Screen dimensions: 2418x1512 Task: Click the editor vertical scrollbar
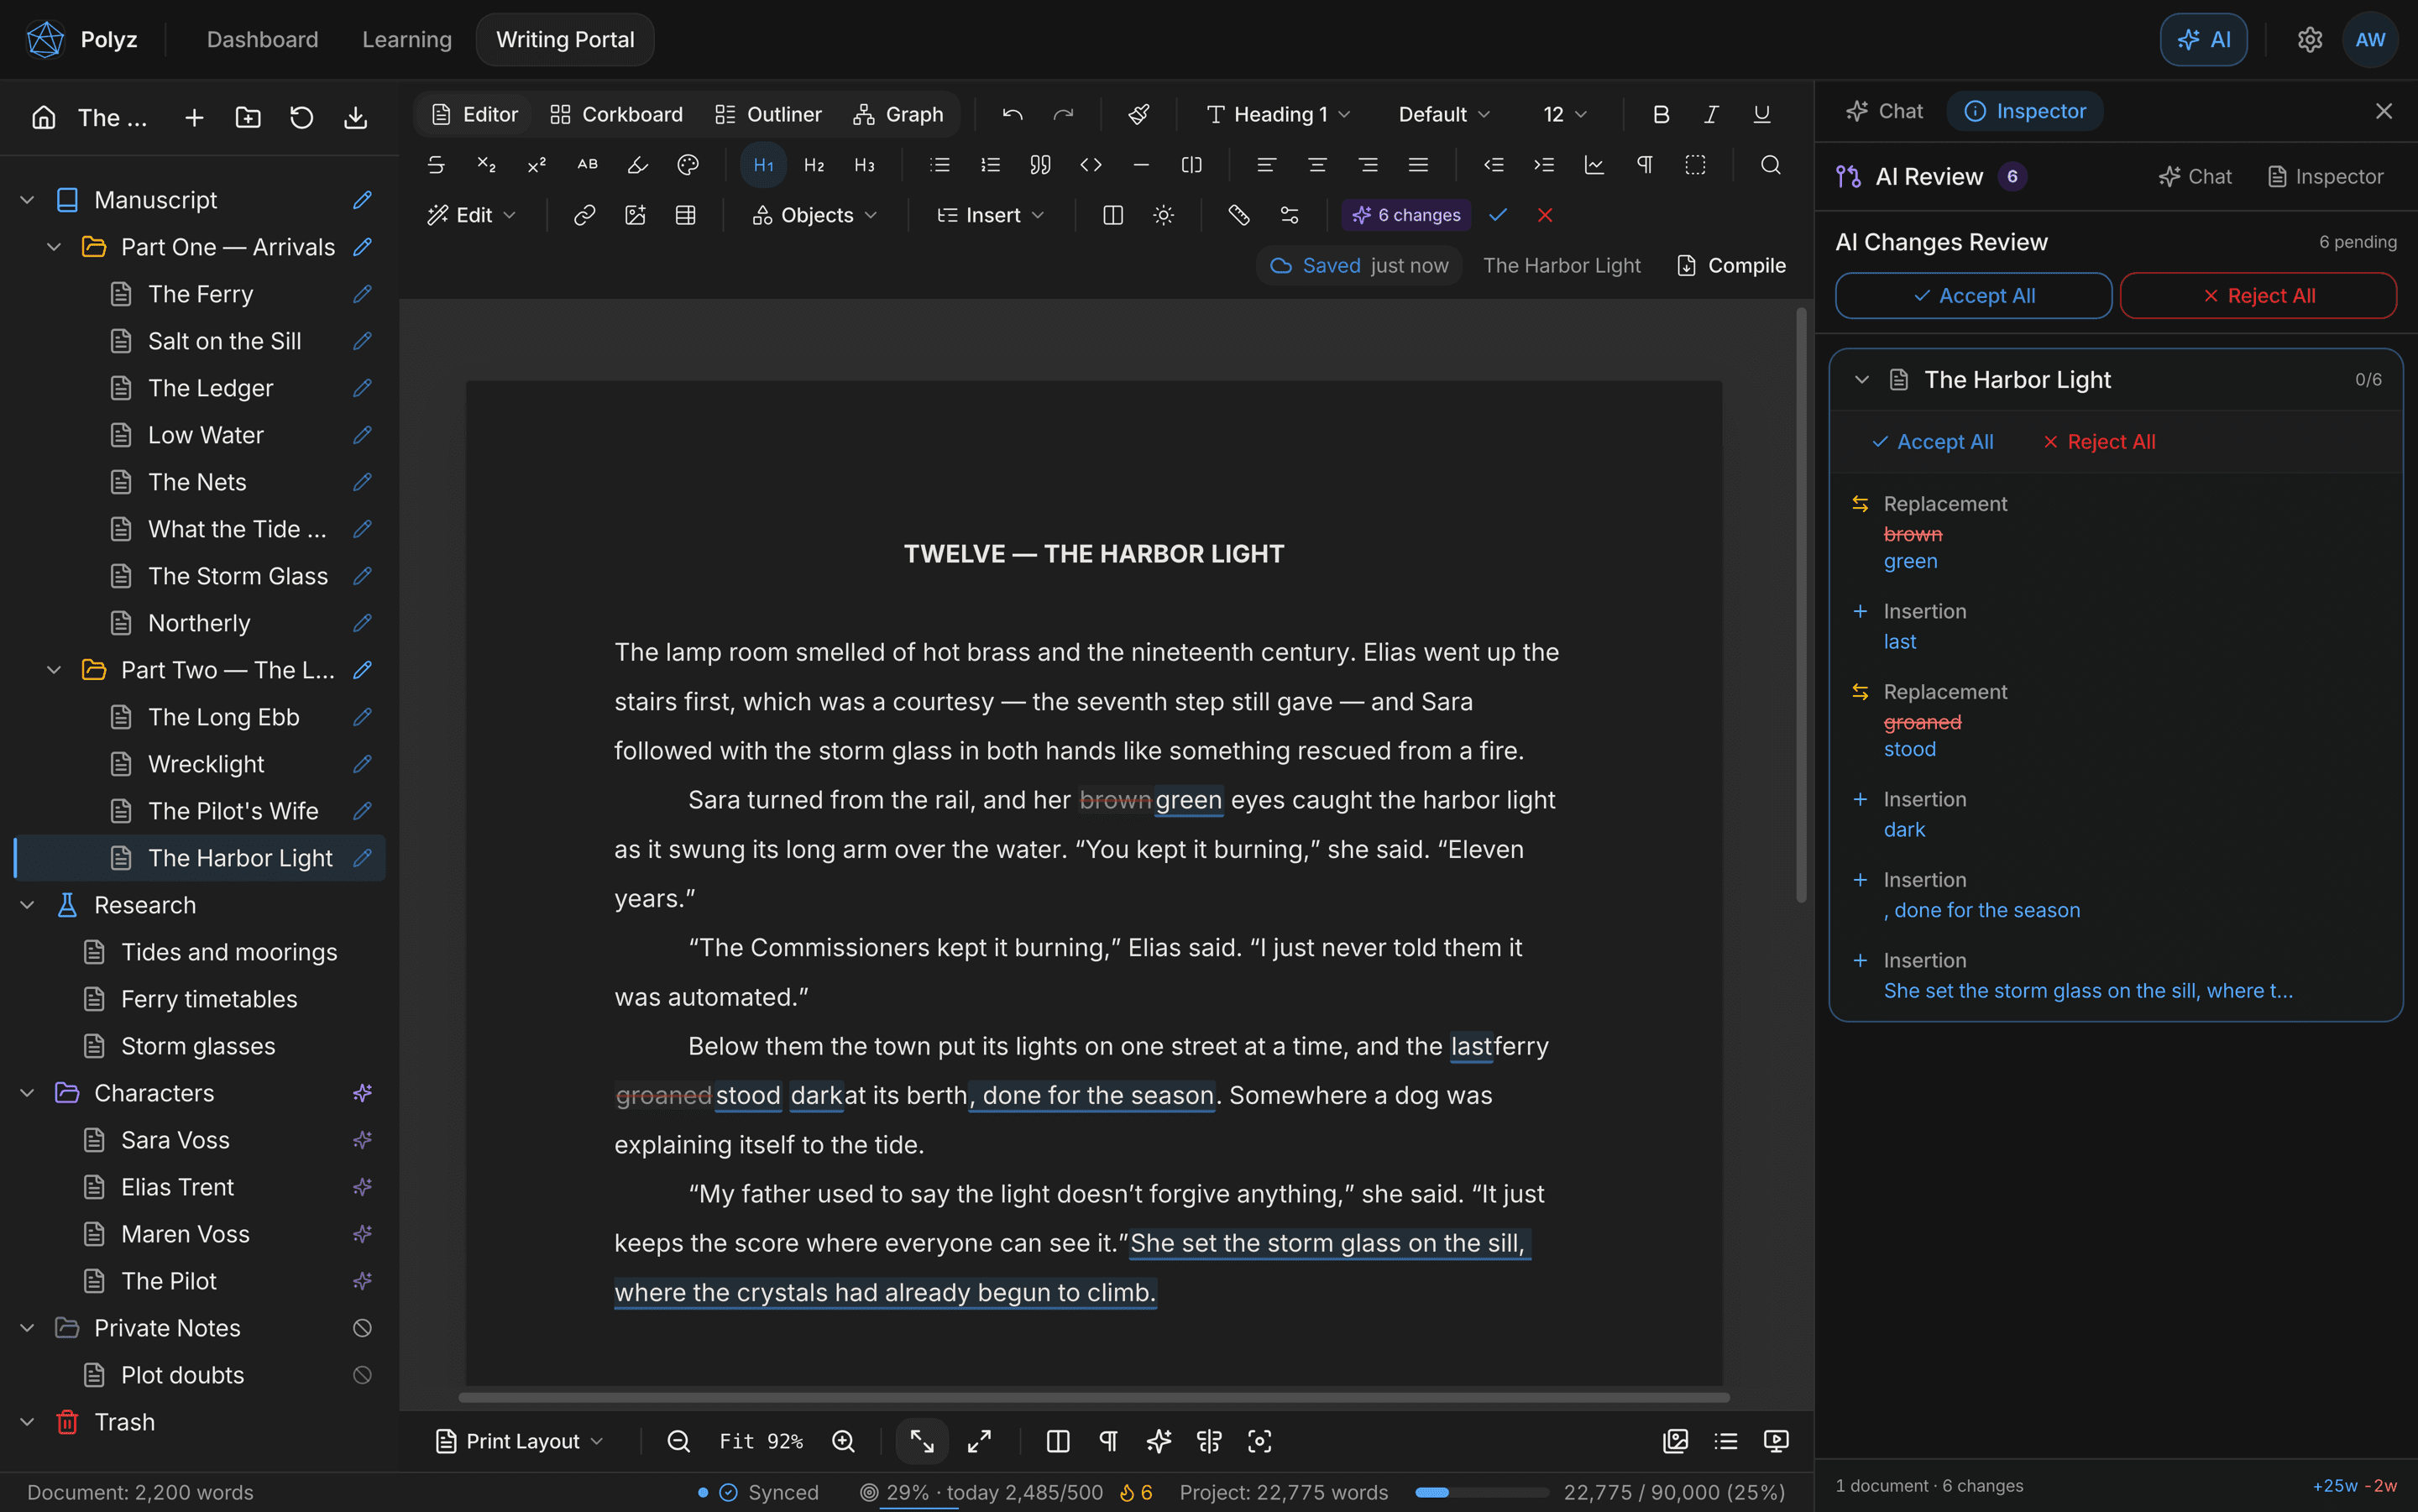pos(1800,605)
